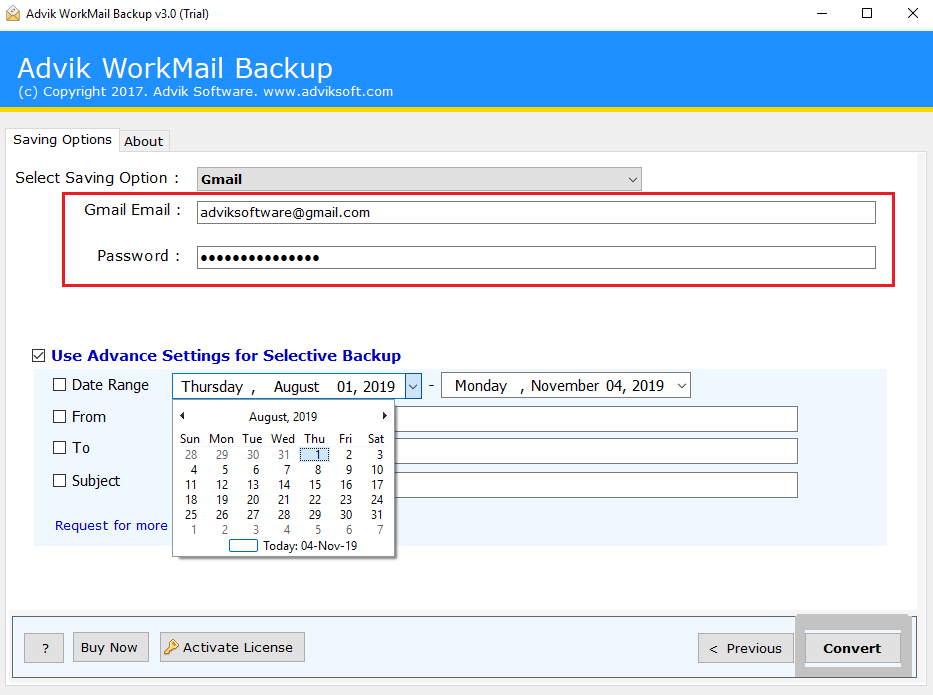Select August 1 in the calendar

[x=315, y=455]
